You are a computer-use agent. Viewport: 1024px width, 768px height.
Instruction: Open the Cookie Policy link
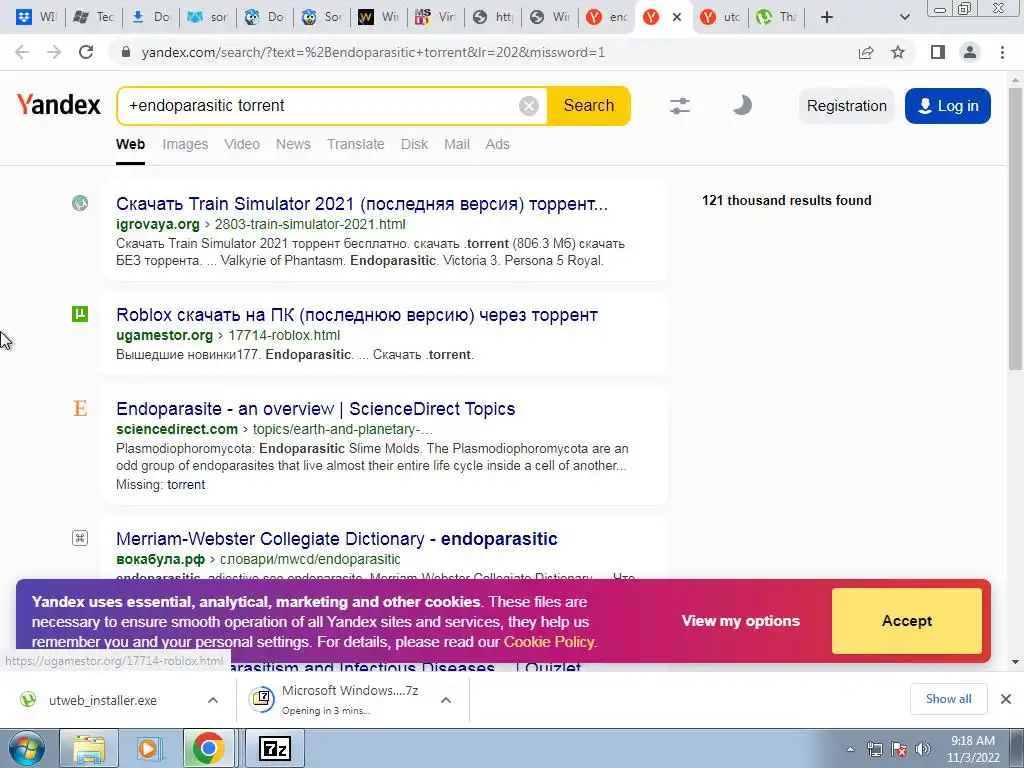coord(549,642)
